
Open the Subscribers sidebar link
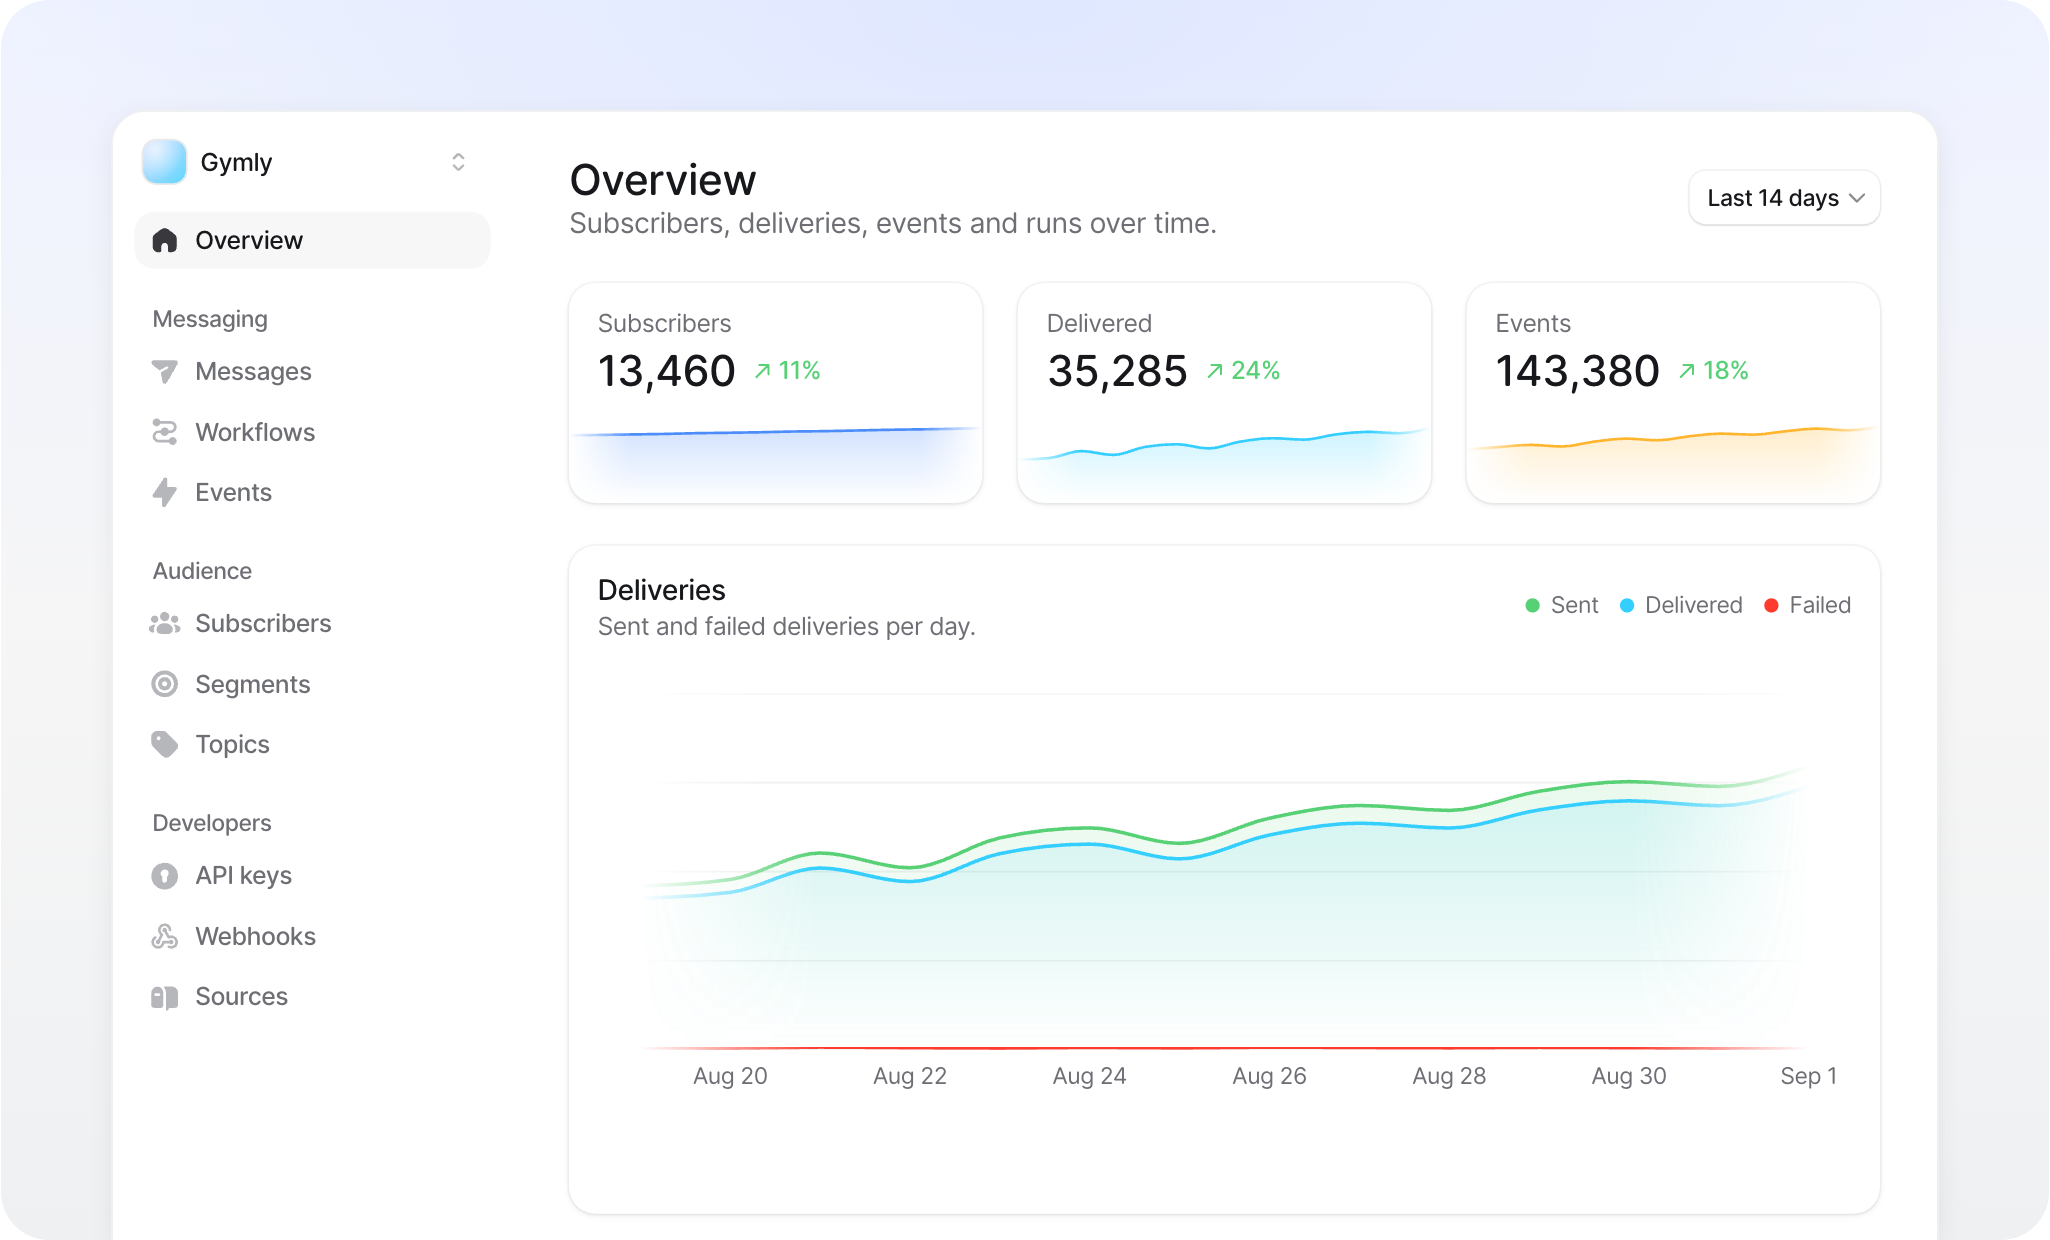(x=263, y=624)
